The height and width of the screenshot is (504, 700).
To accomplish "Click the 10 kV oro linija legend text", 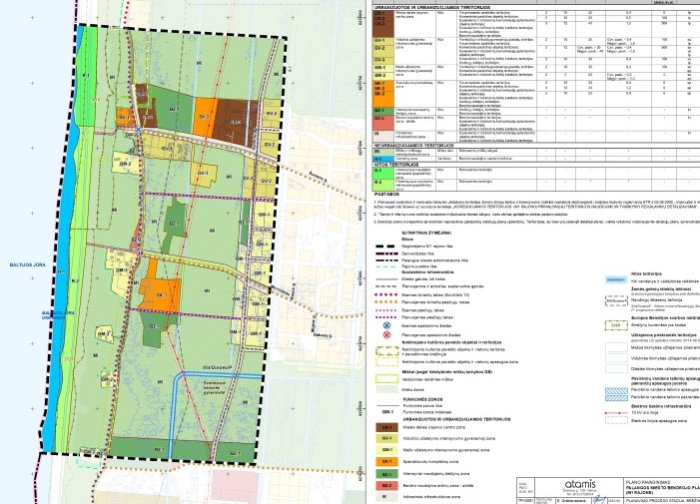I will coord(645,413).
